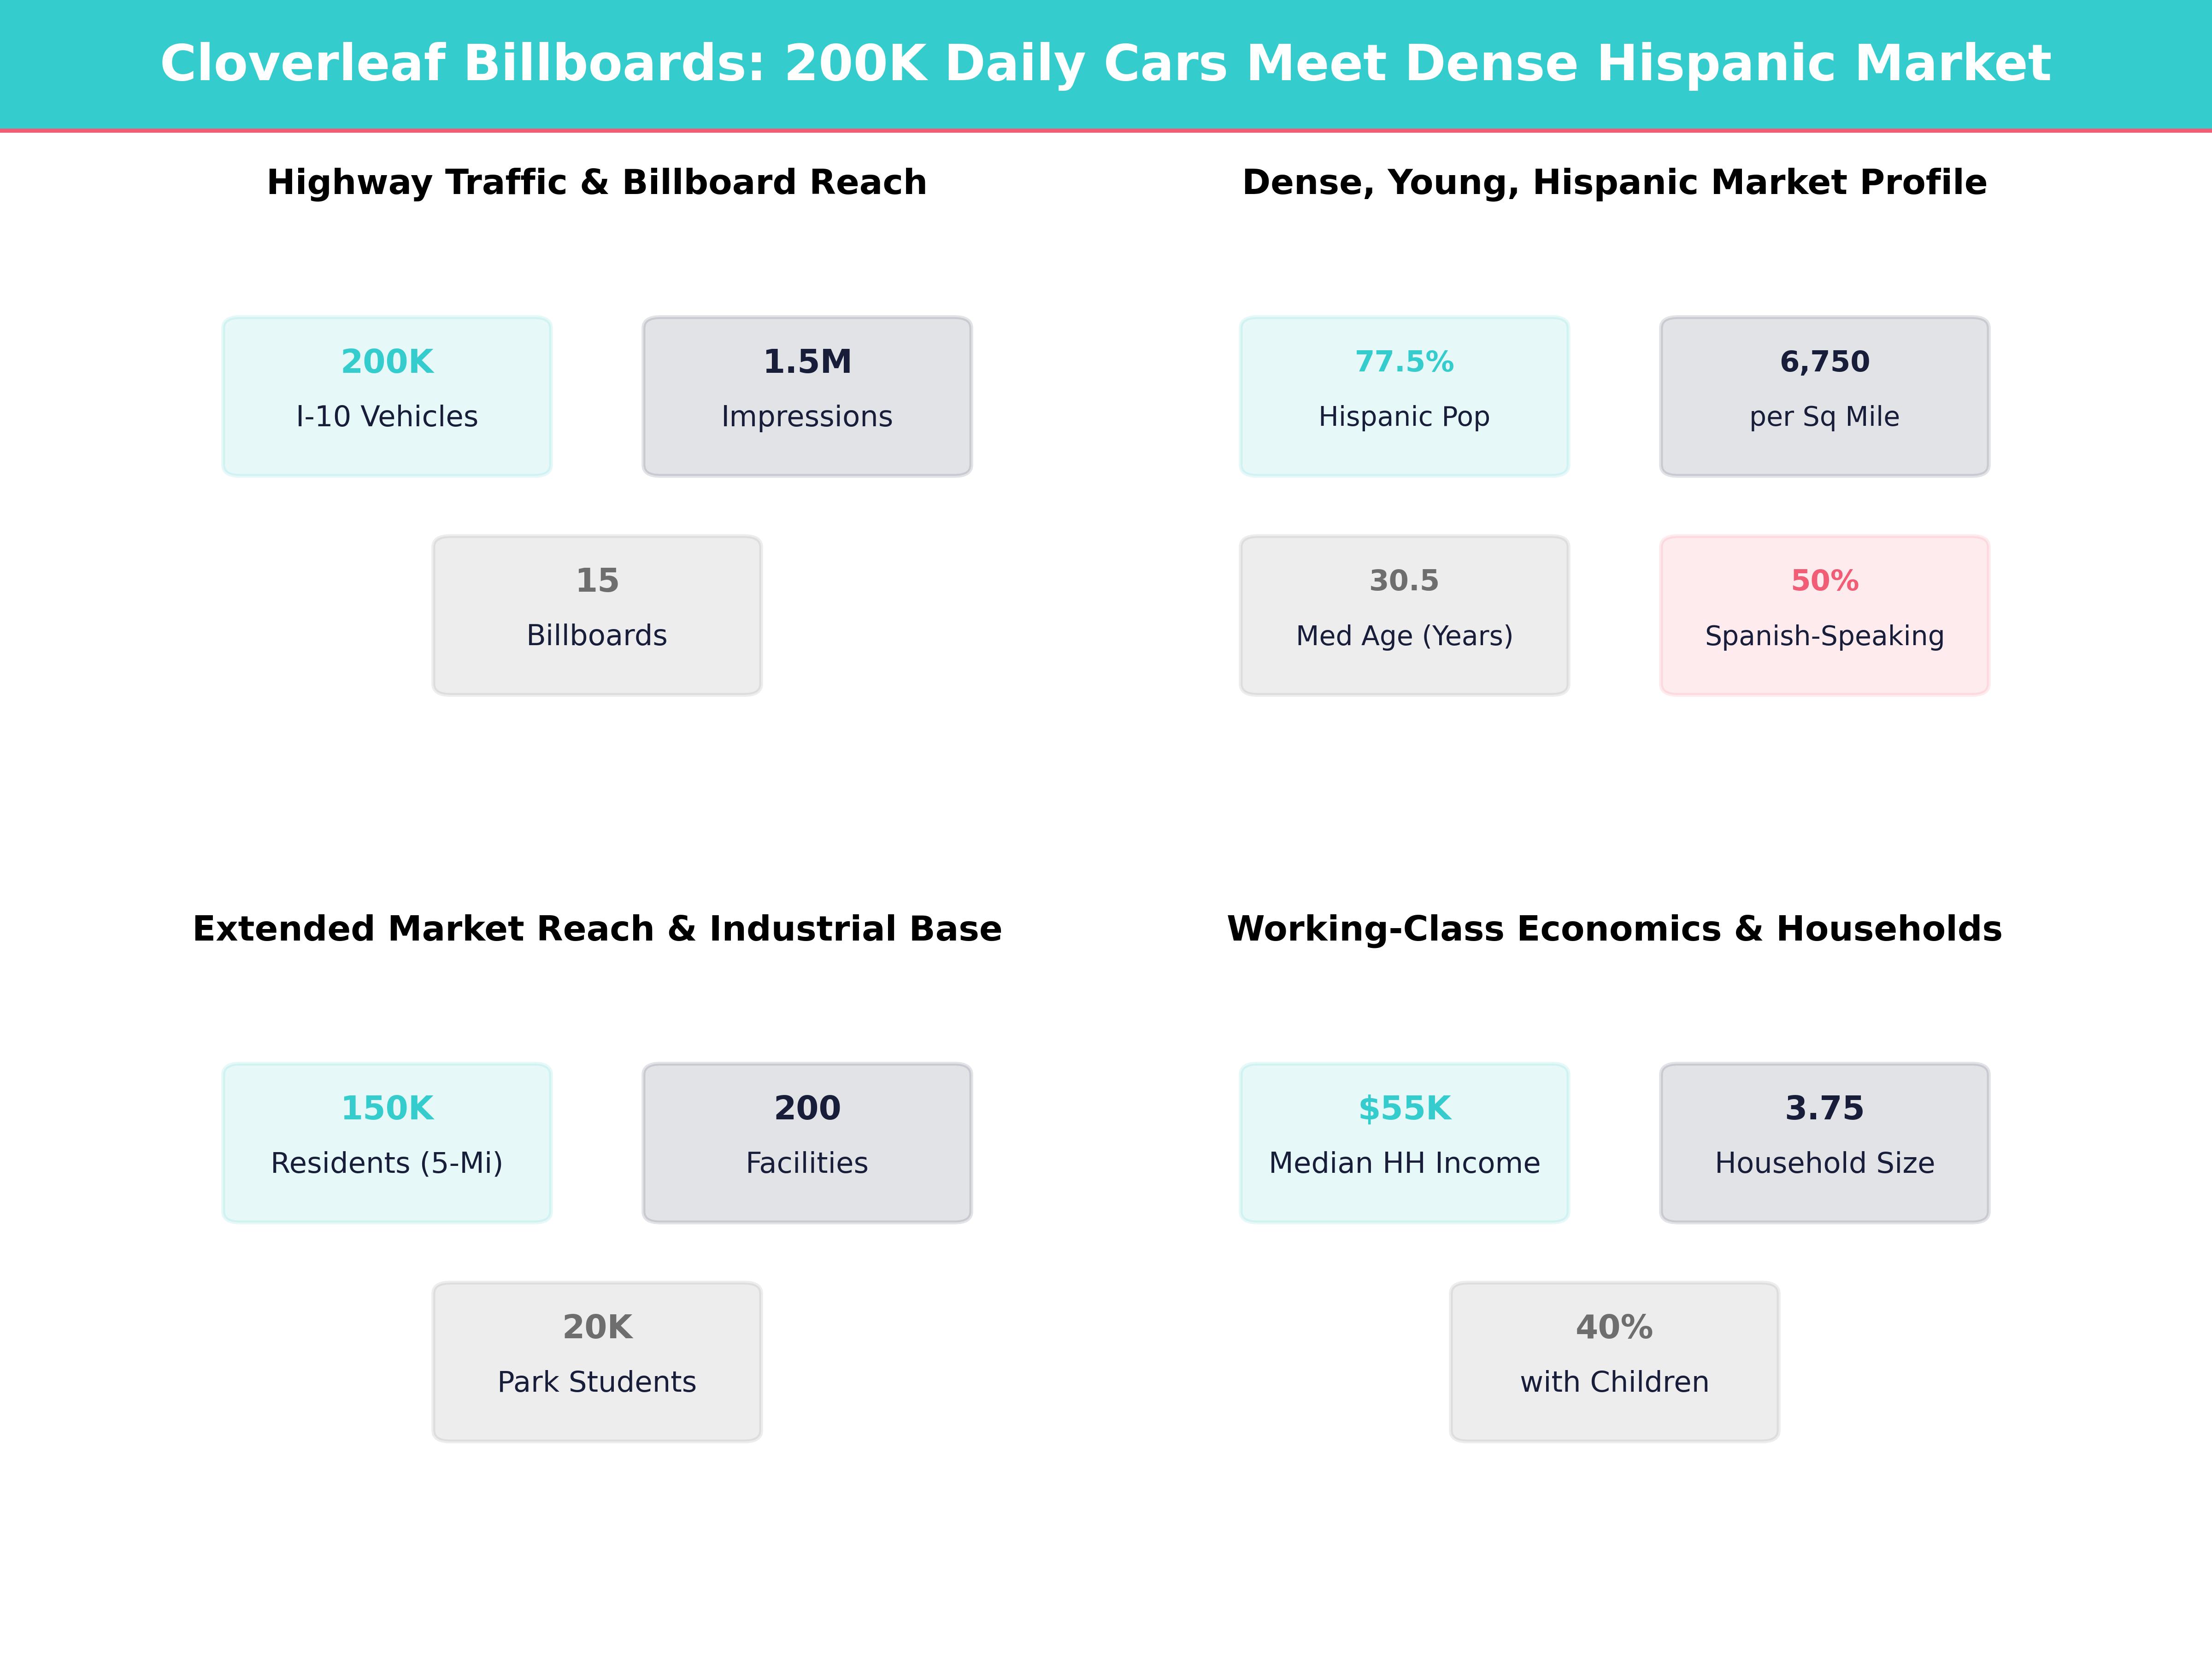Open the 77.5% Hispanic Pop card
This screenshot has width=2212, height=1659.
pyautogui.click(x=1404, y=396)
